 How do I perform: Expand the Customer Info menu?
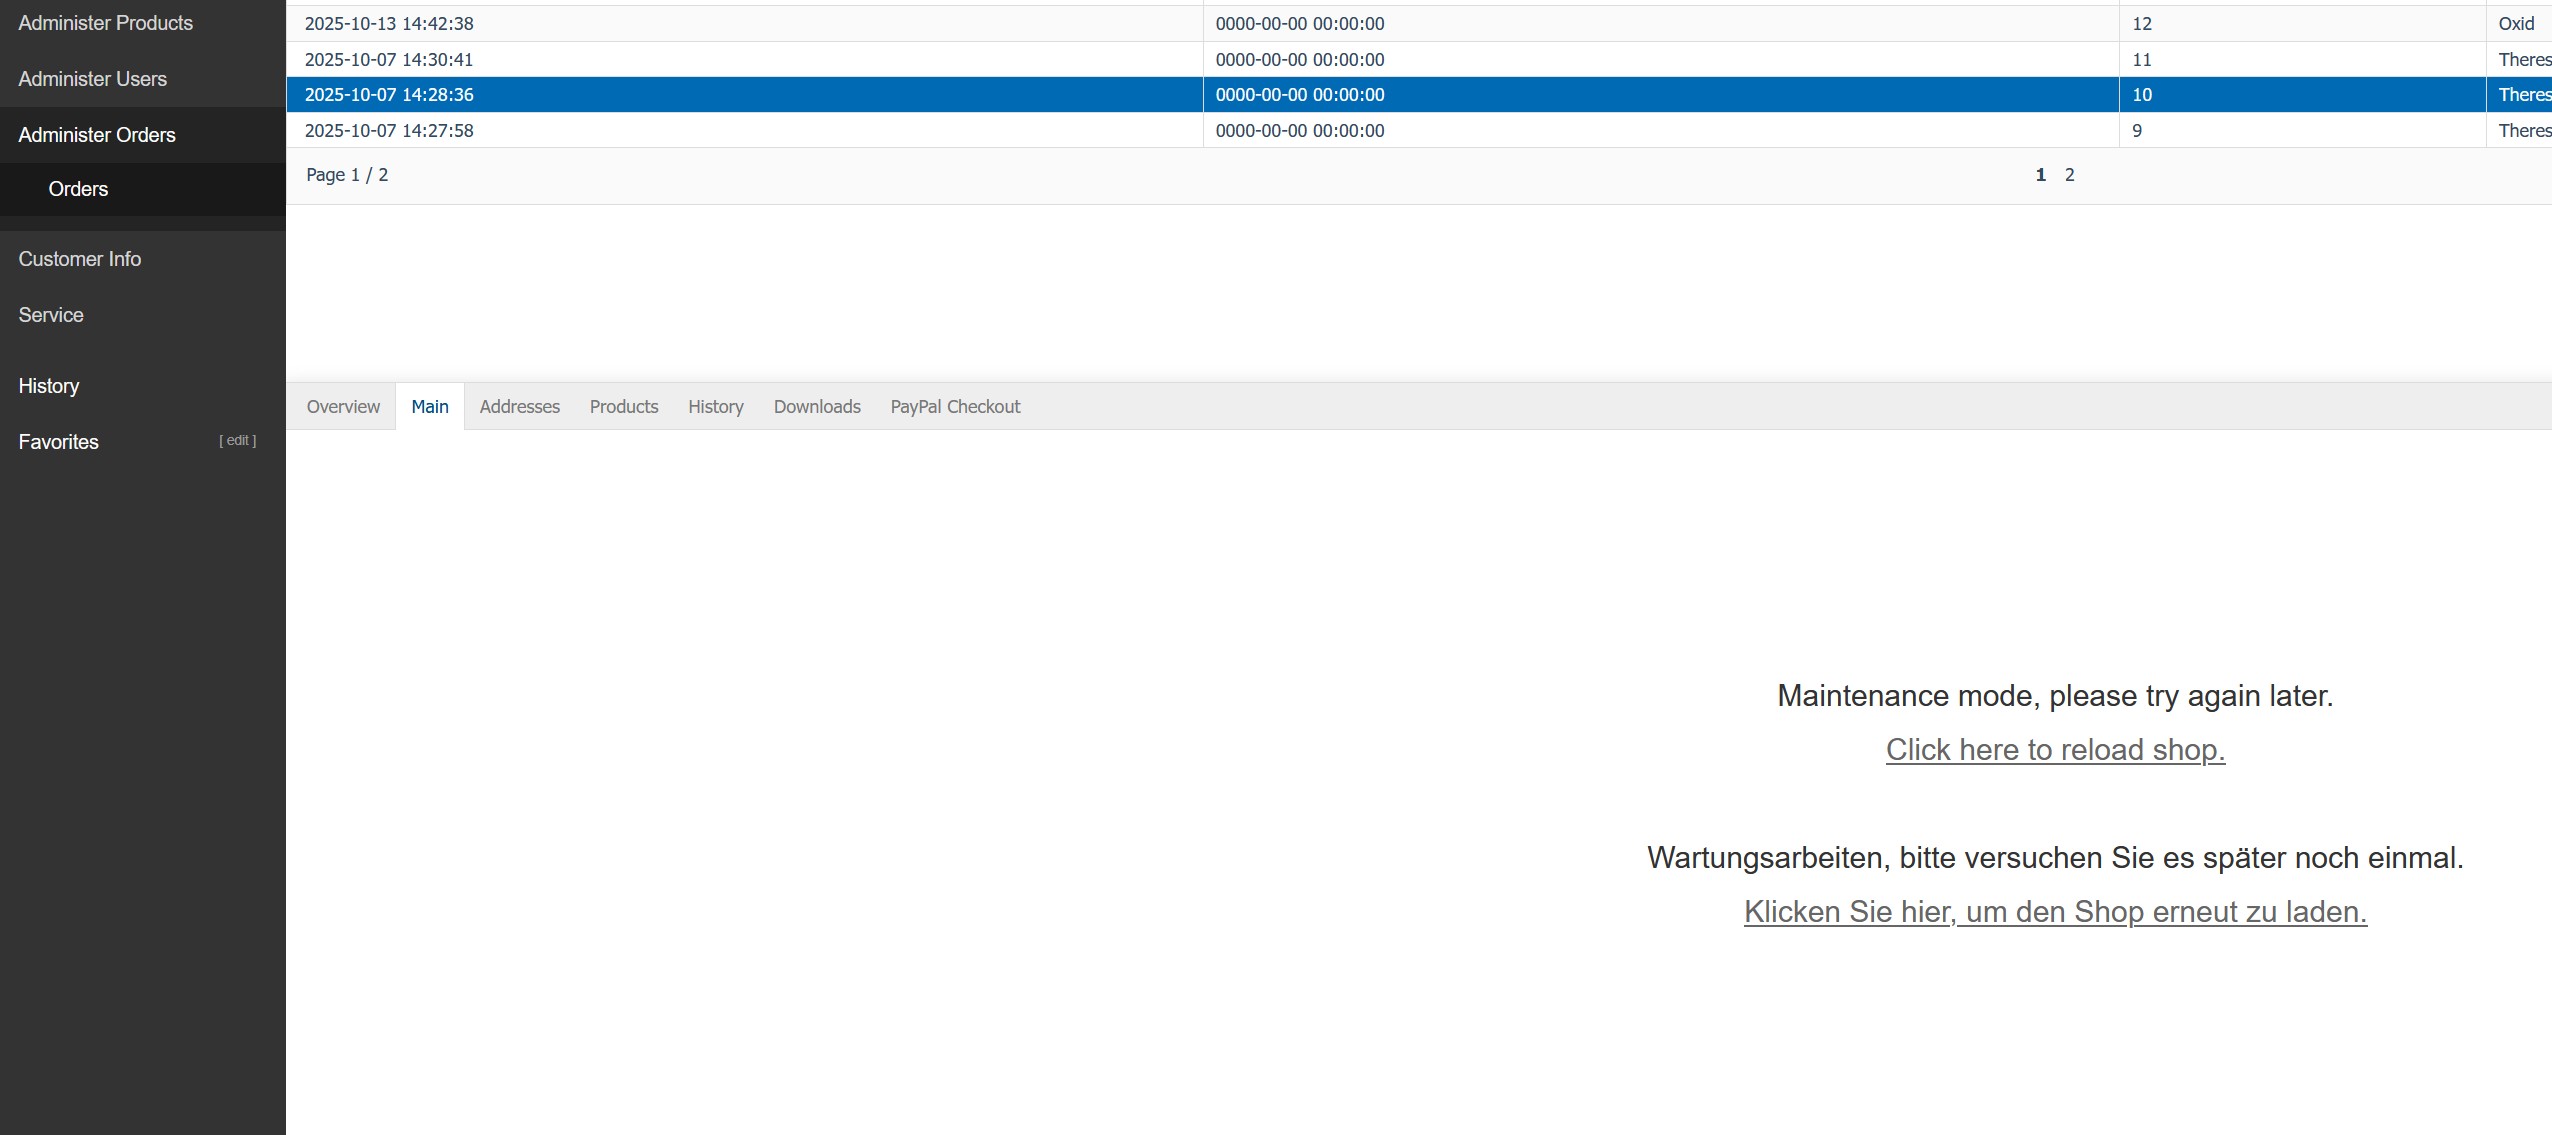click(79, 259)
